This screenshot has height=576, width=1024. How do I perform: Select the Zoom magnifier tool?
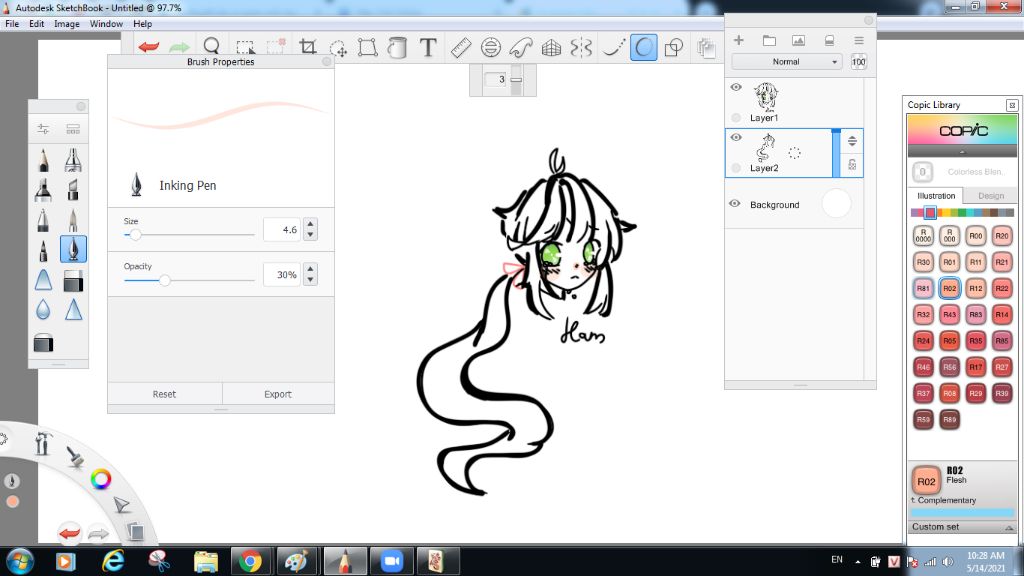tap(212, 46)
